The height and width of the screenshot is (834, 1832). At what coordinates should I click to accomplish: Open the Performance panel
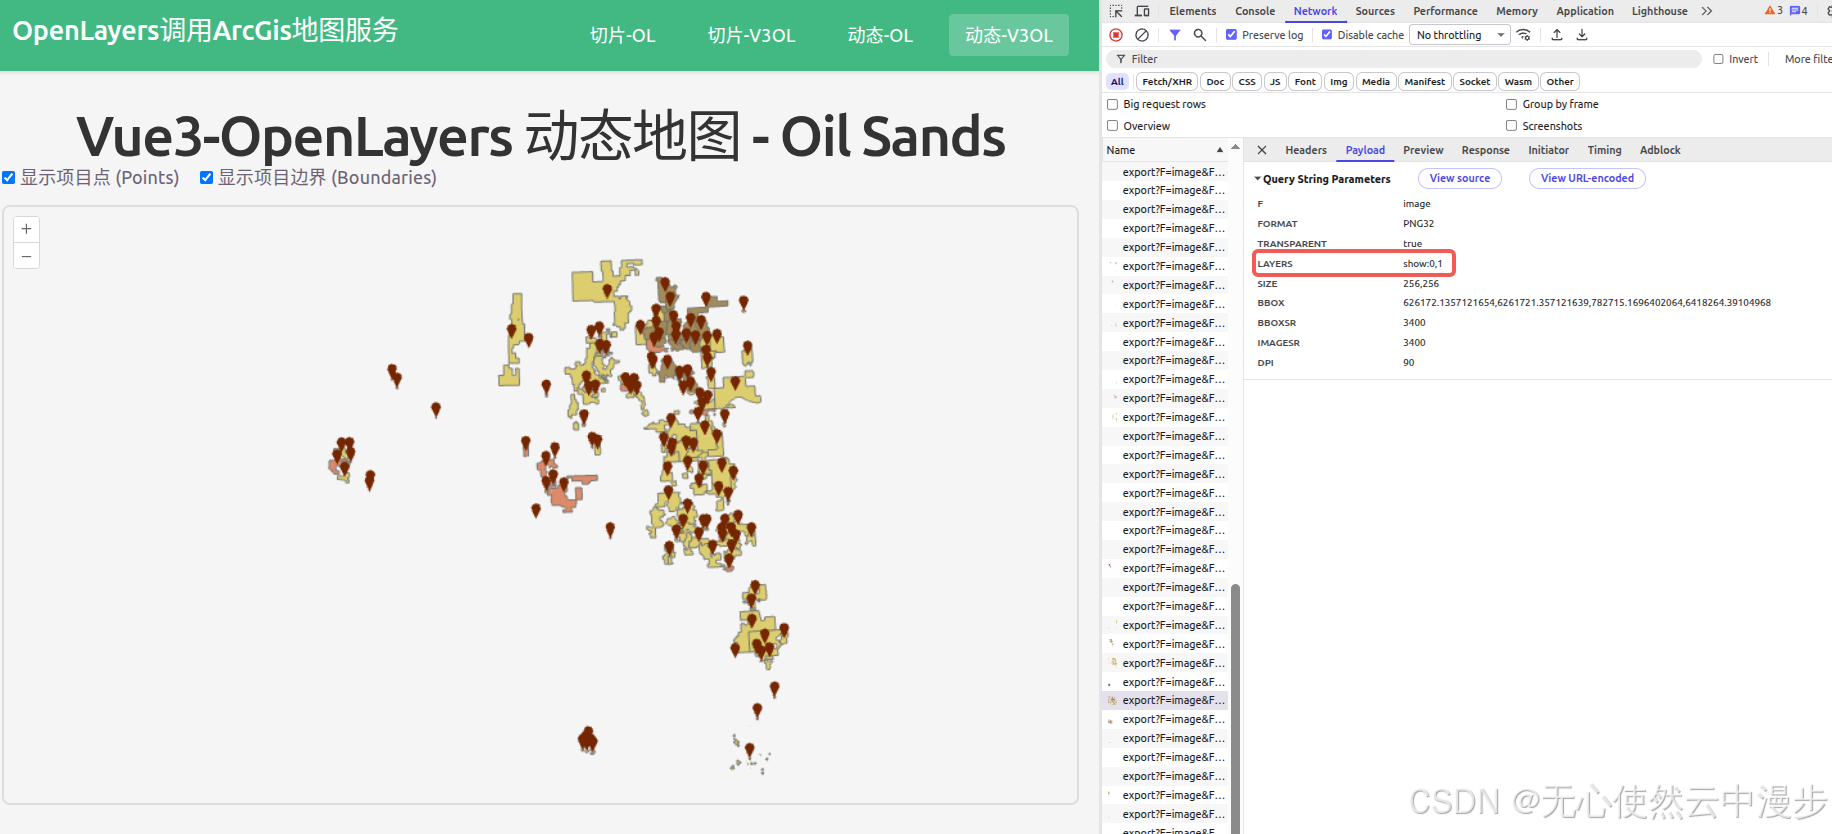1445,11
